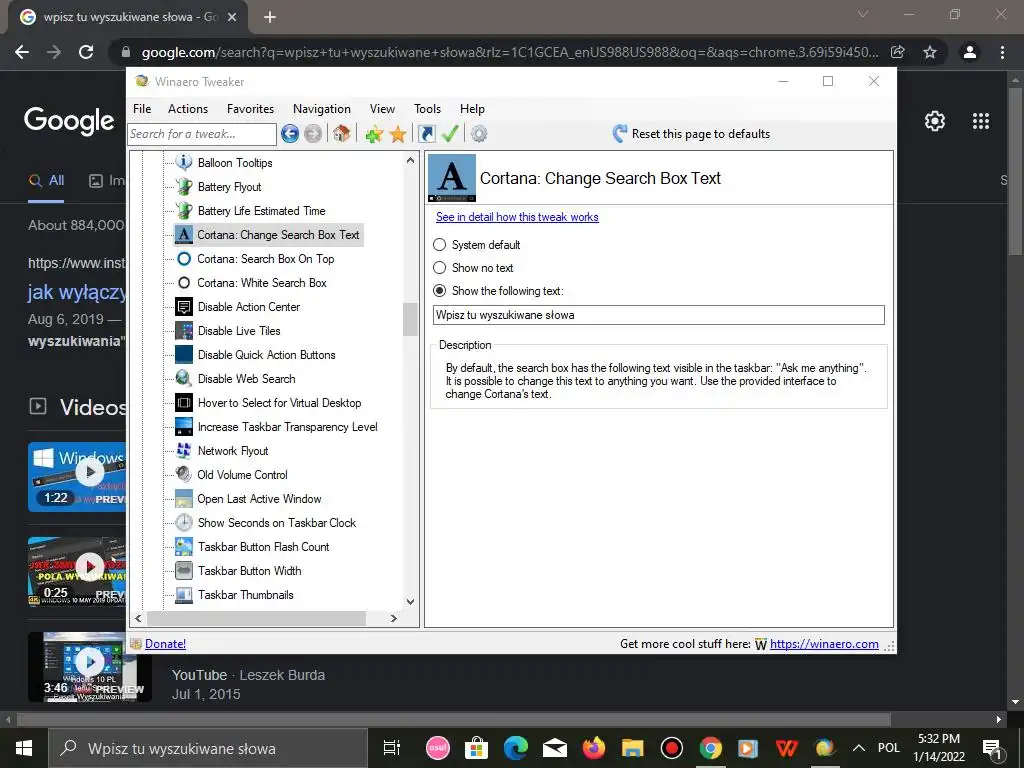Select Open Last Active Window tweak
This screenshot has height=768, width=1024.
[259, 499]
